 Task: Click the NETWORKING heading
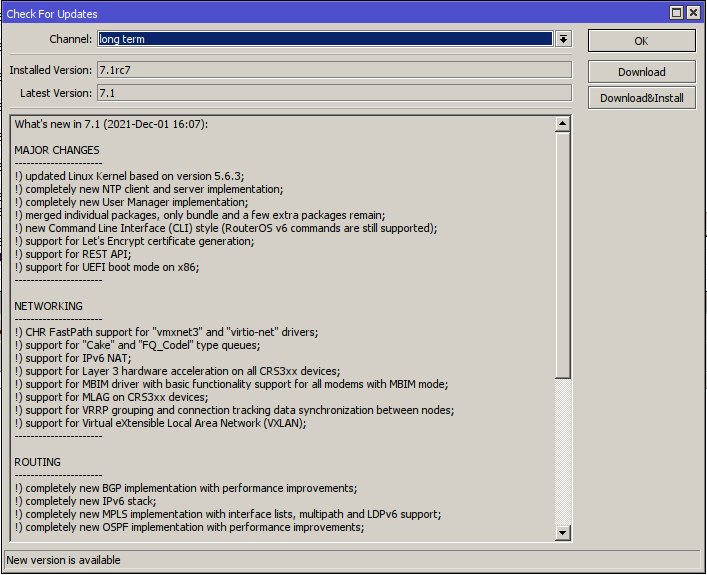(48, 306)
